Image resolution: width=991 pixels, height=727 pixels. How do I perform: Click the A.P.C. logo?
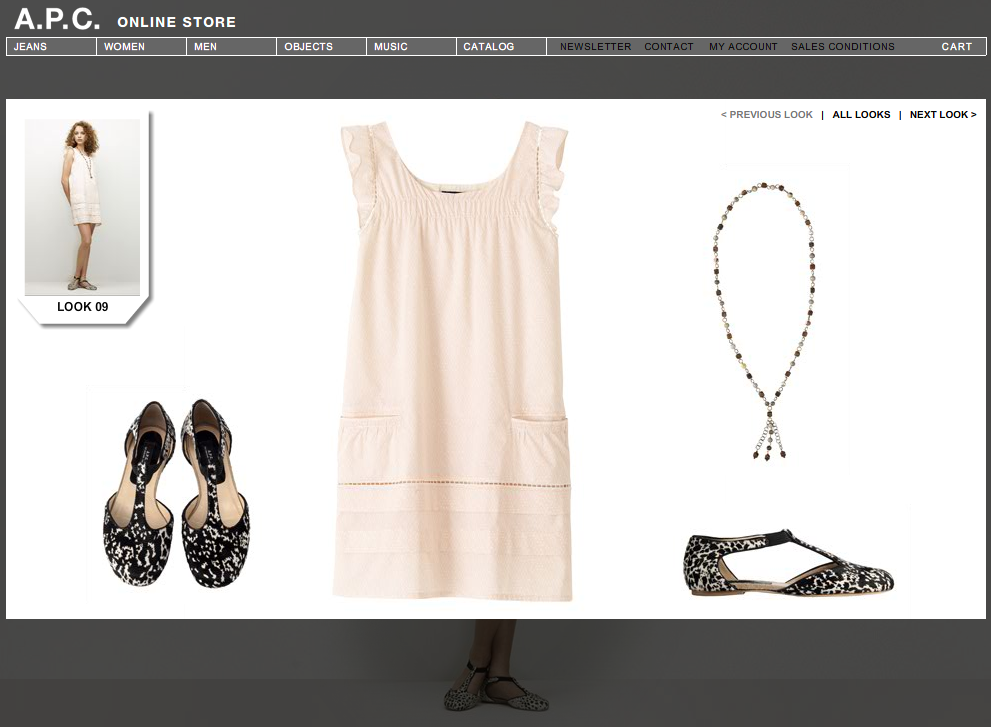point(57,19)
